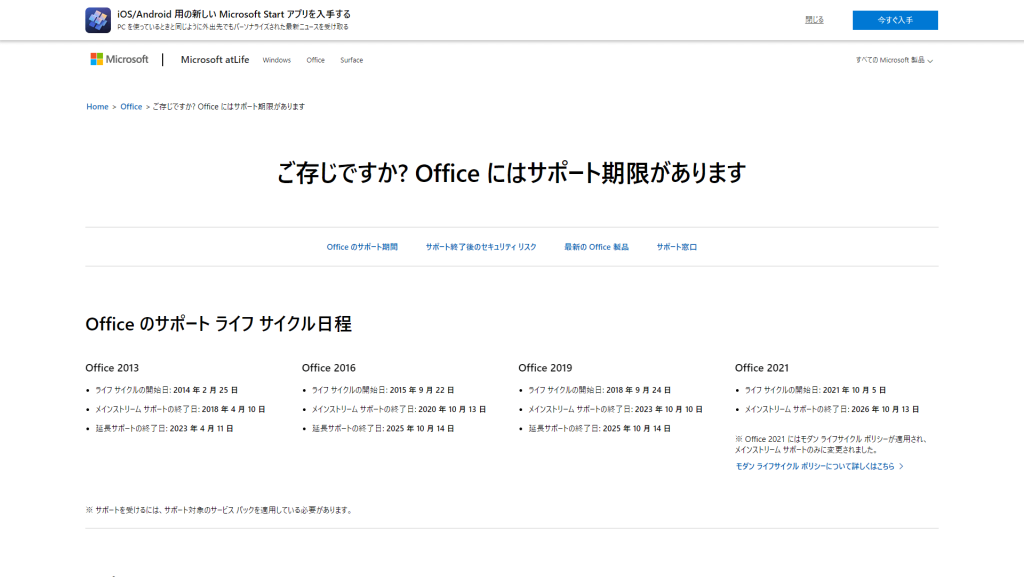Click the Office 2021 modern lifecycle note
1024x577 pixels.
point(831,444)
